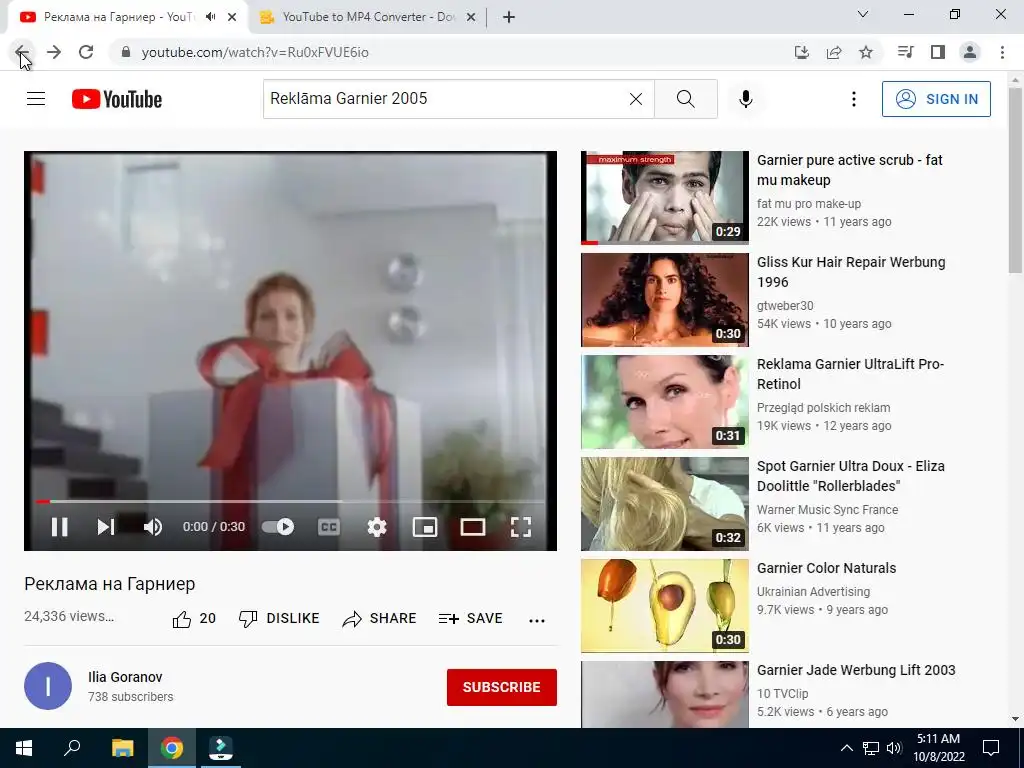
Task: Reload the current page
Action: 86,52
